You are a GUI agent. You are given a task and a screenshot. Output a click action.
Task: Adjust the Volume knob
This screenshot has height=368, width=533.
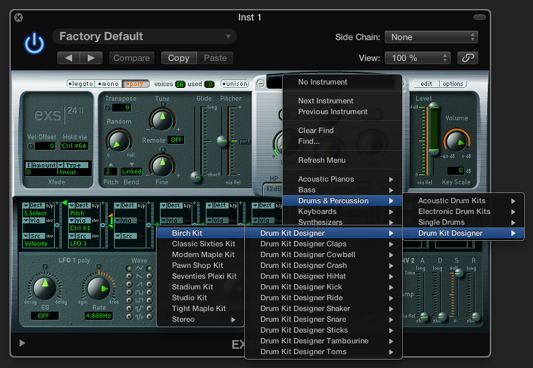click(456, 141)
